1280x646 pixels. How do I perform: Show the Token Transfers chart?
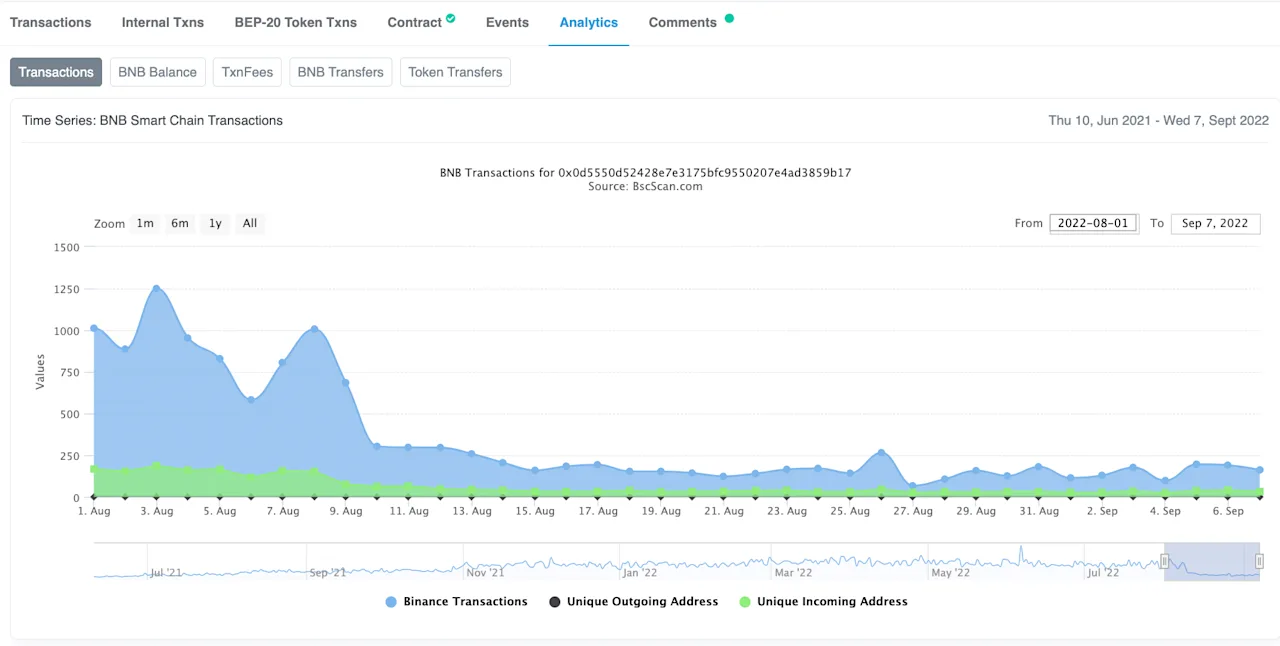[455, 72]
